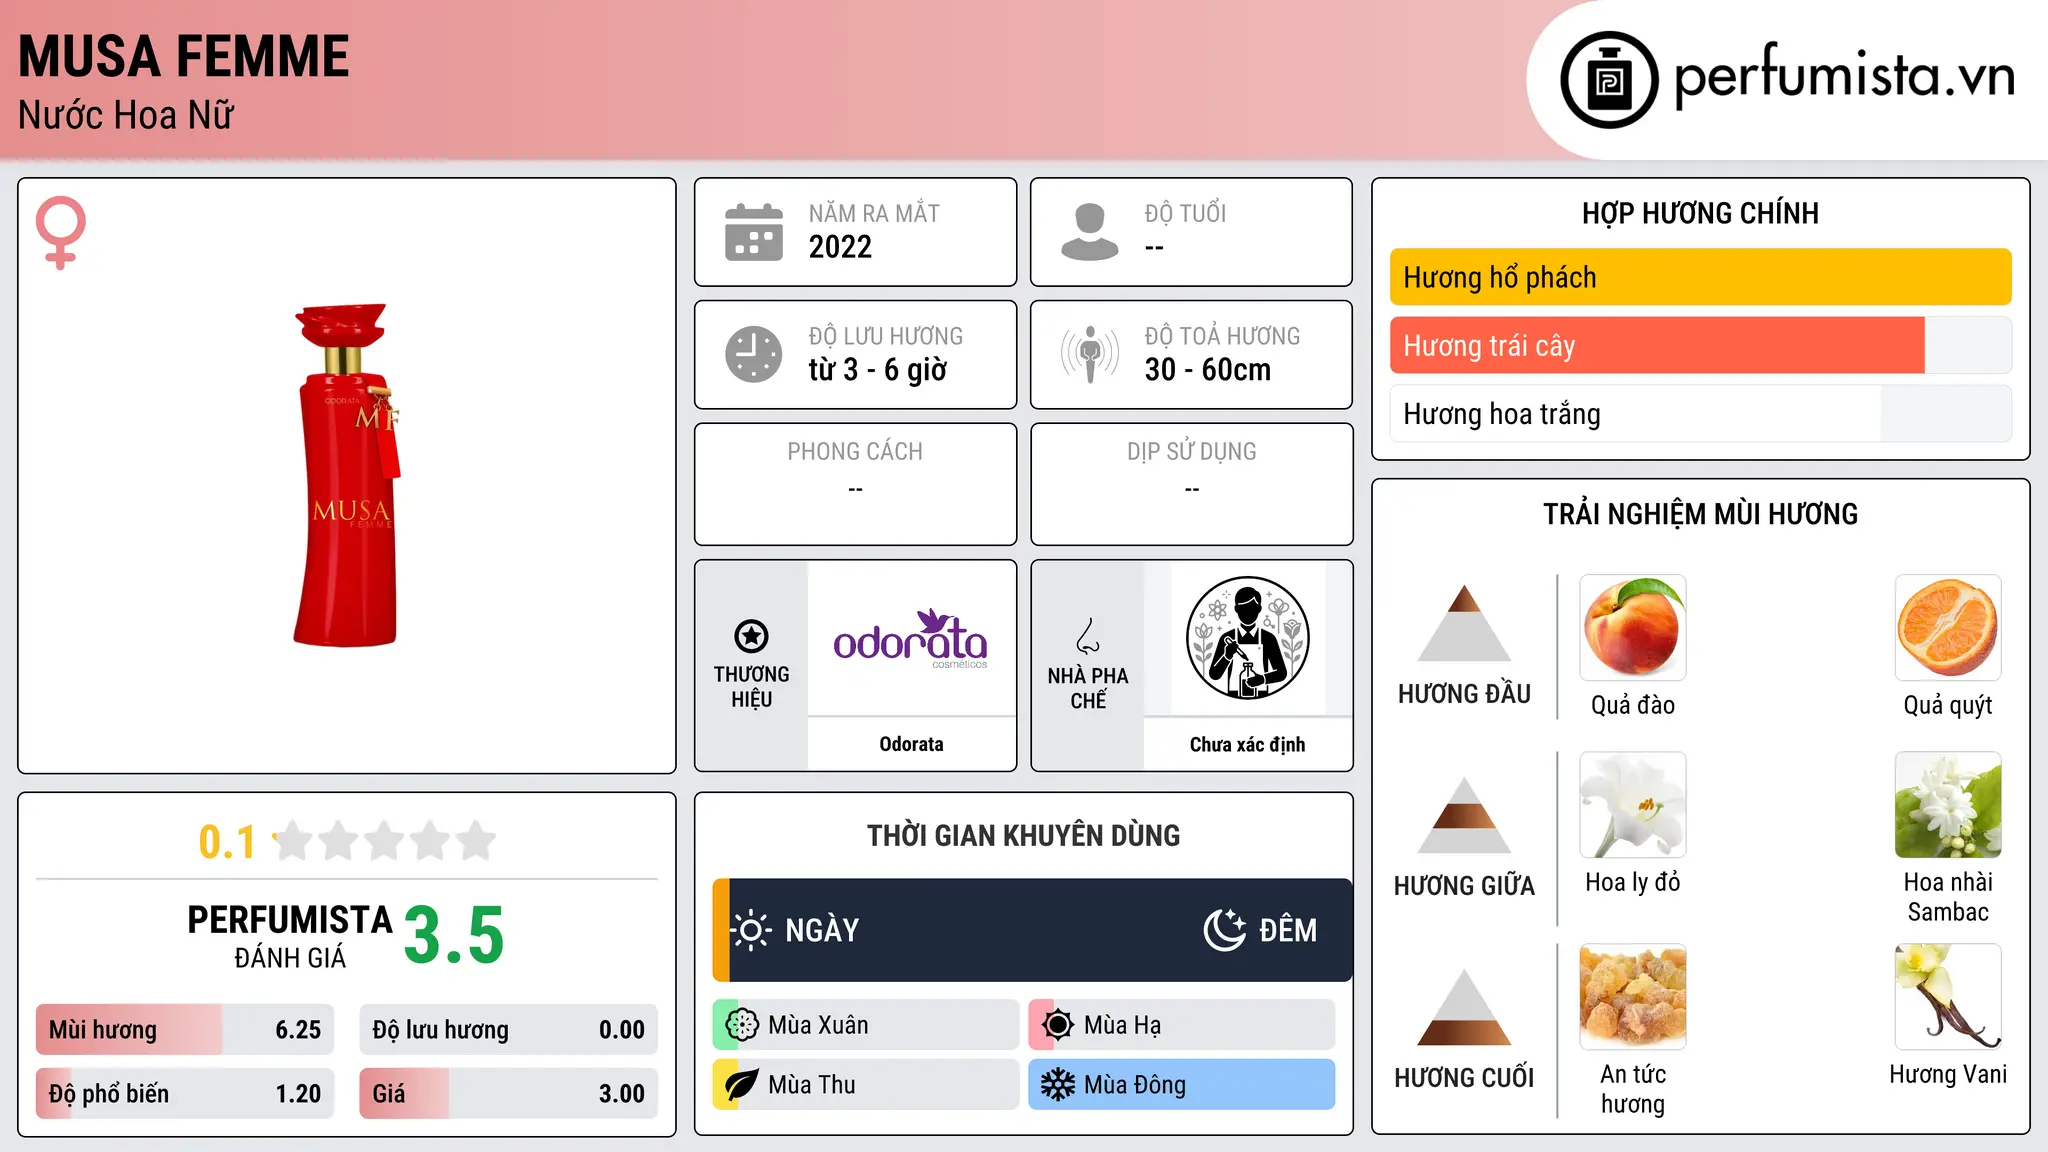Select the Hoa nhài Sambac note image

click(x=1948, y=805)
